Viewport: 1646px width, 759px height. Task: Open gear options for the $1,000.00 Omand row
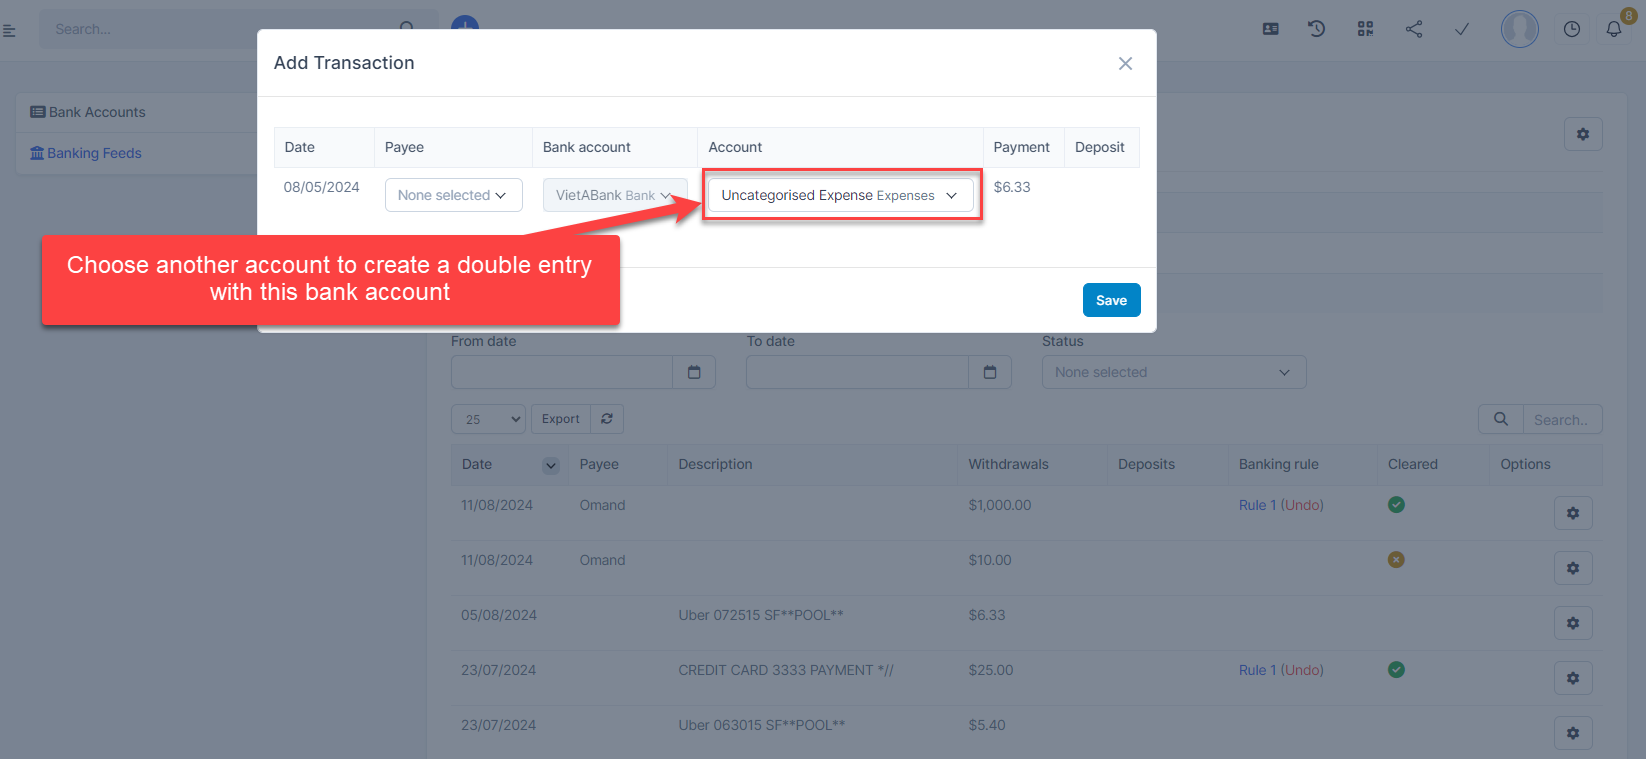[1572, 513]
